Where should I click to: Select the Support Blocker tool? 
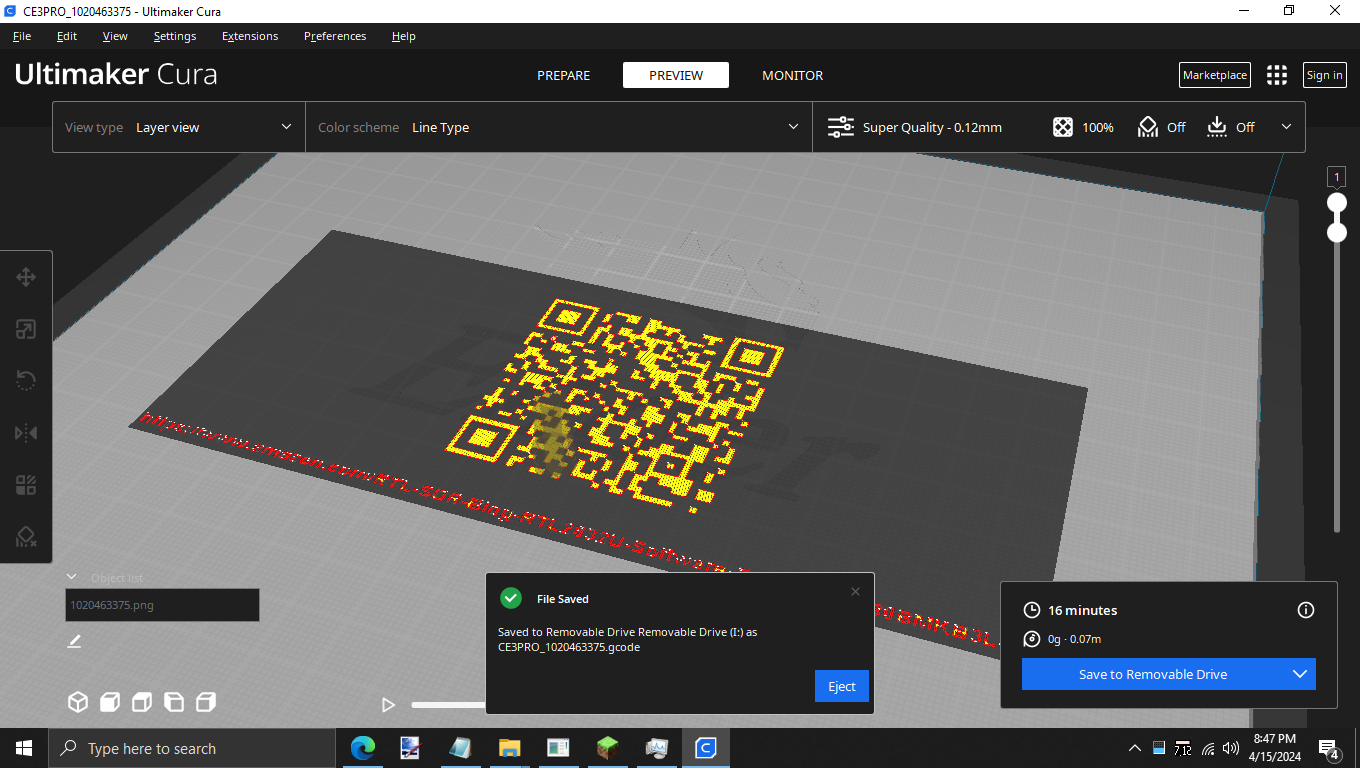coord(26,537)
